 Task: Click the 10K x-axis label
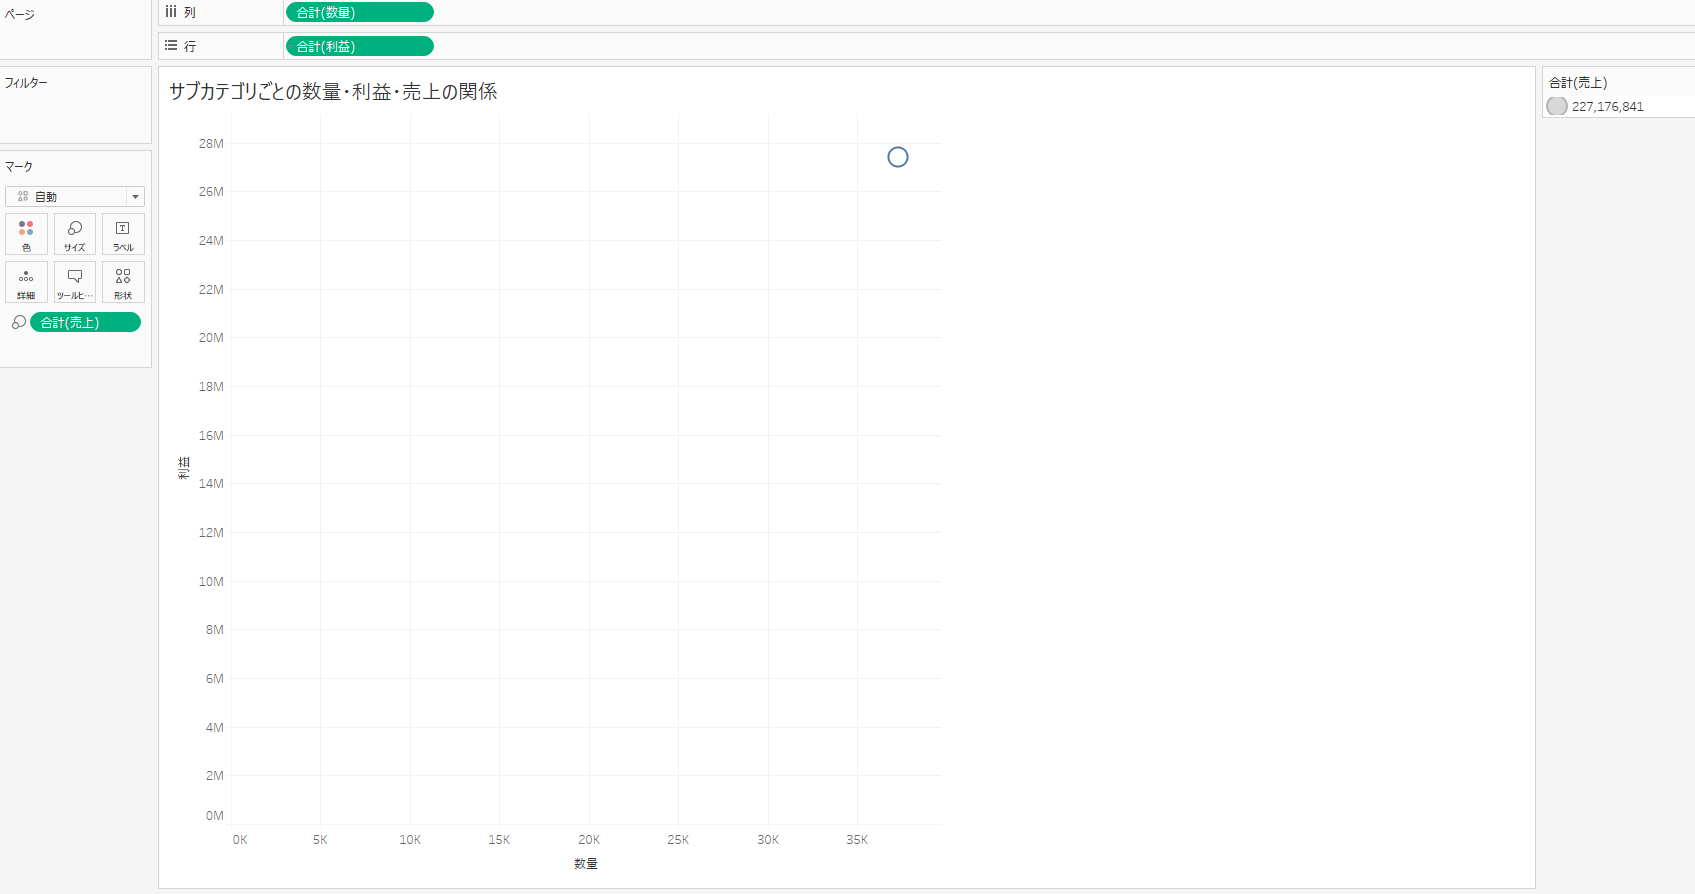point(410,840)
